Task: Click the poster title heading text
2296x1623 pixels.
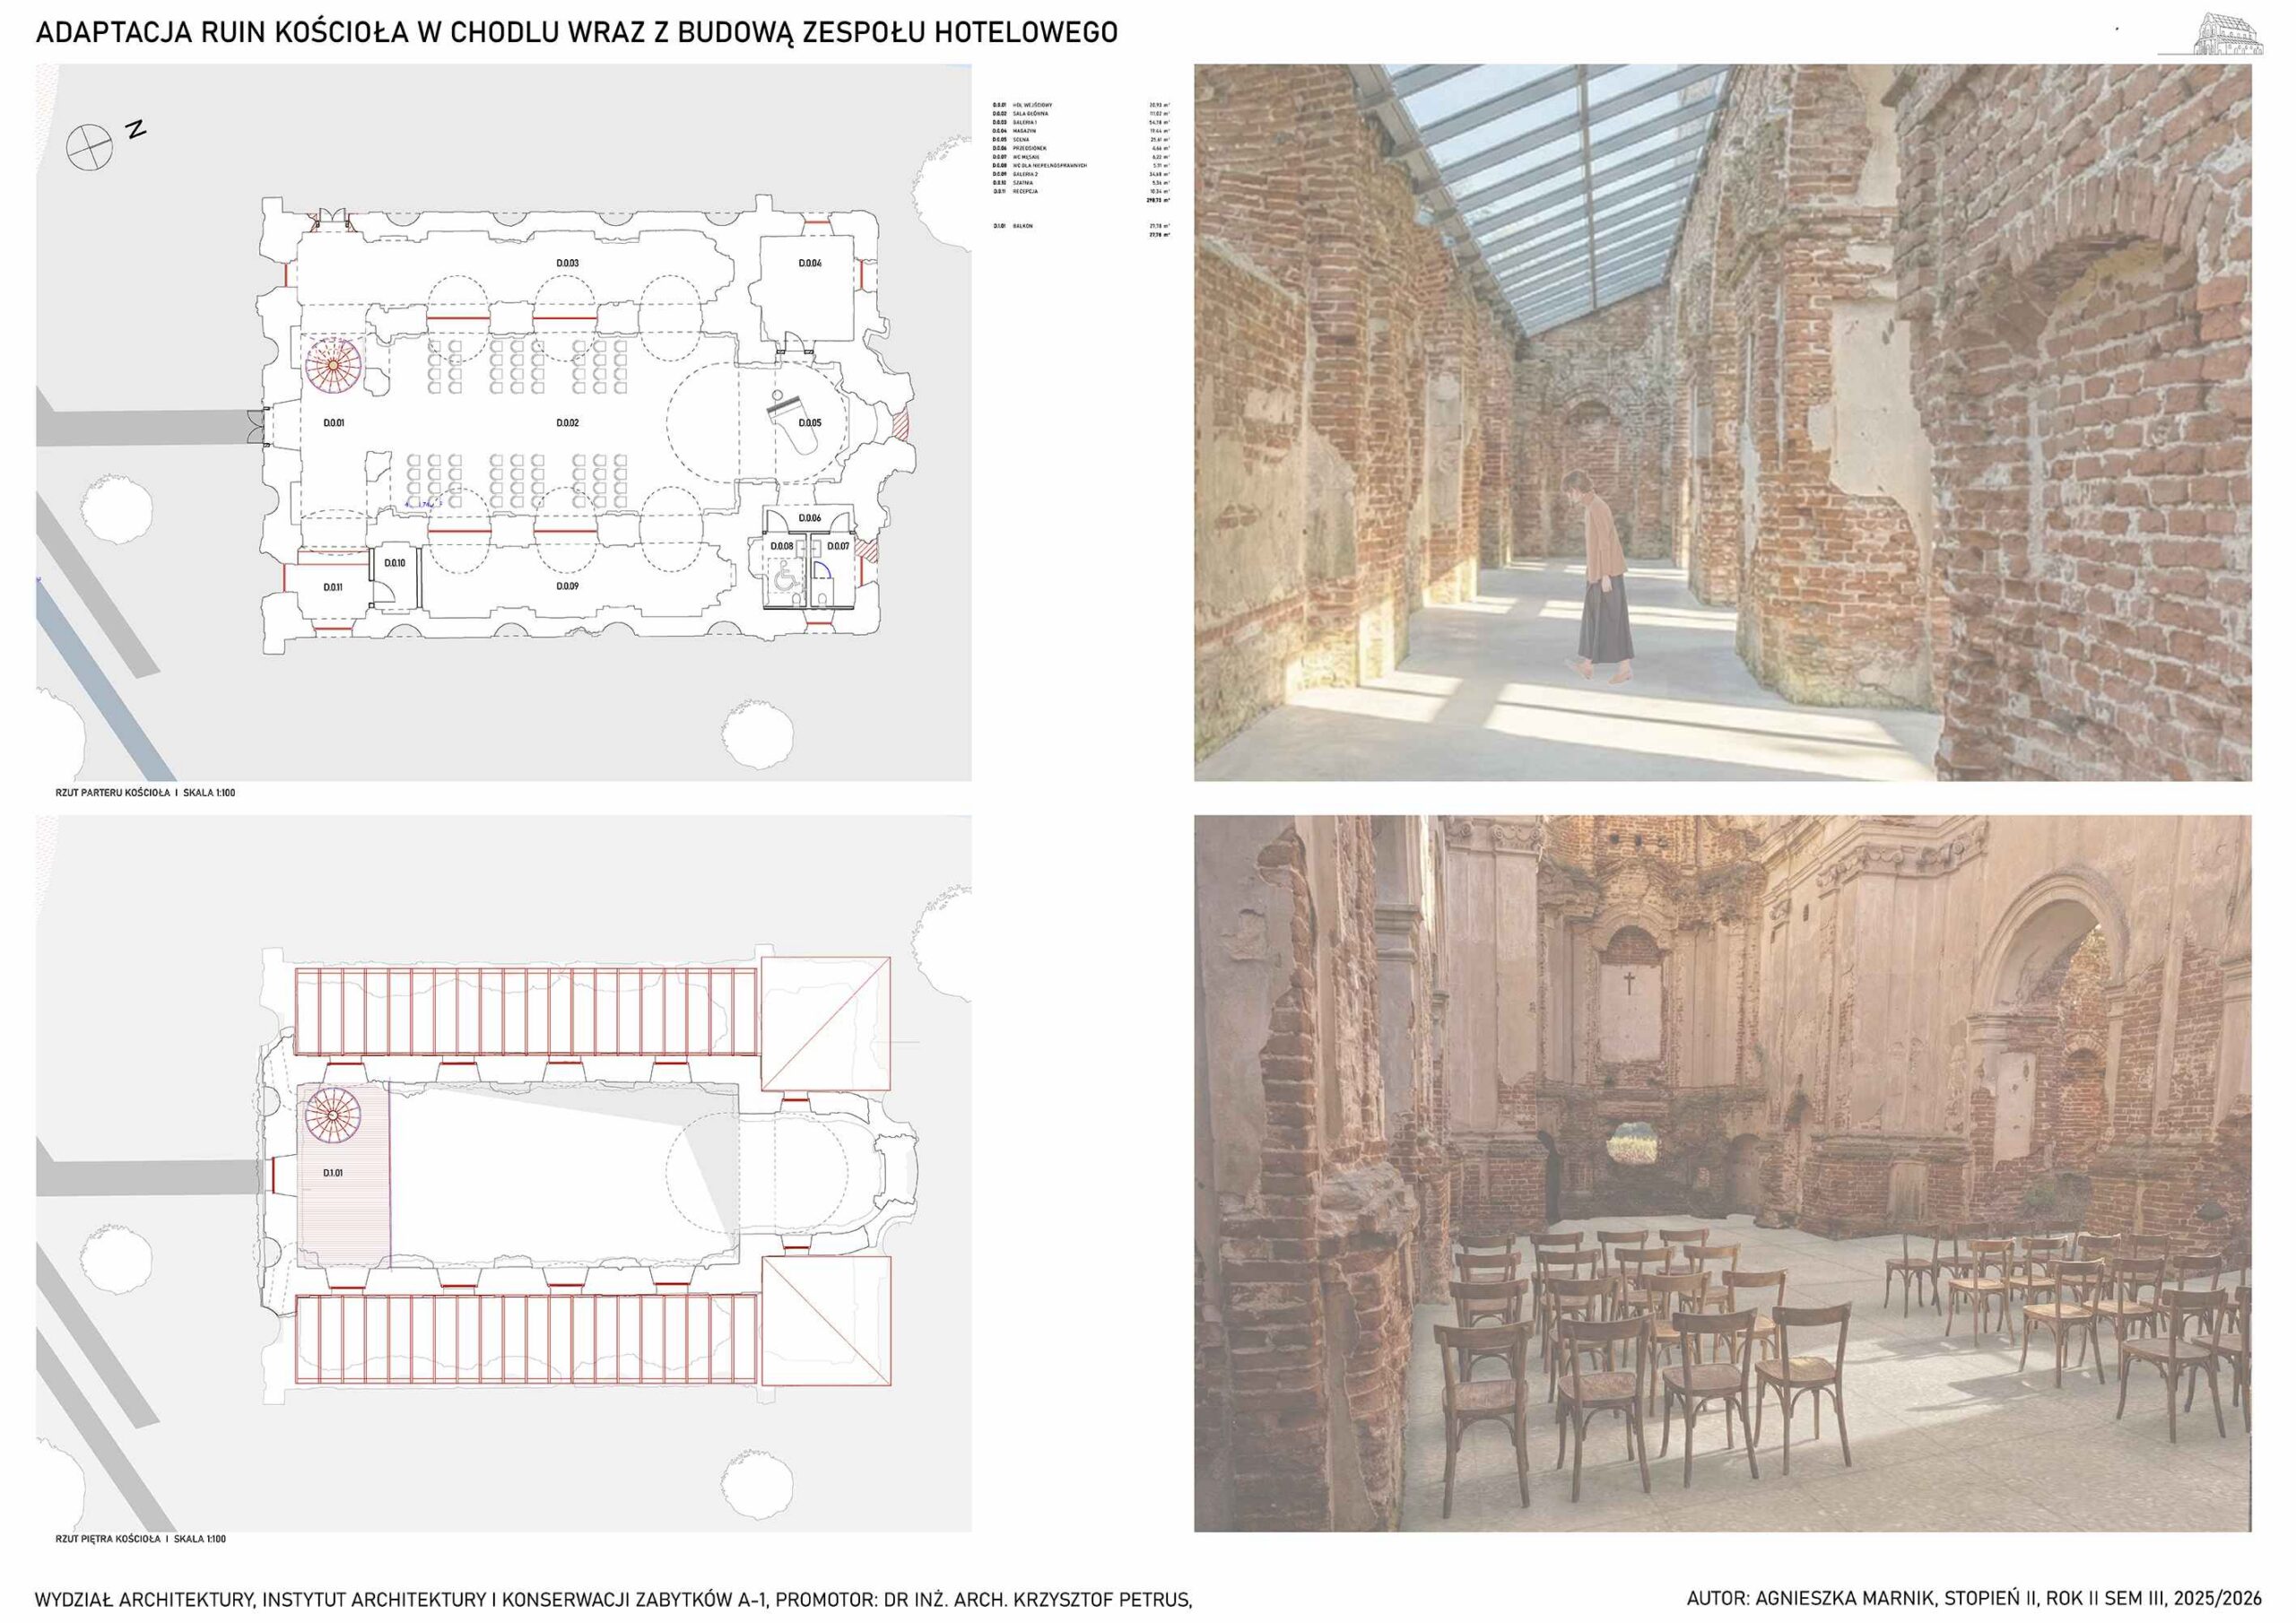Action: (576, 33)
